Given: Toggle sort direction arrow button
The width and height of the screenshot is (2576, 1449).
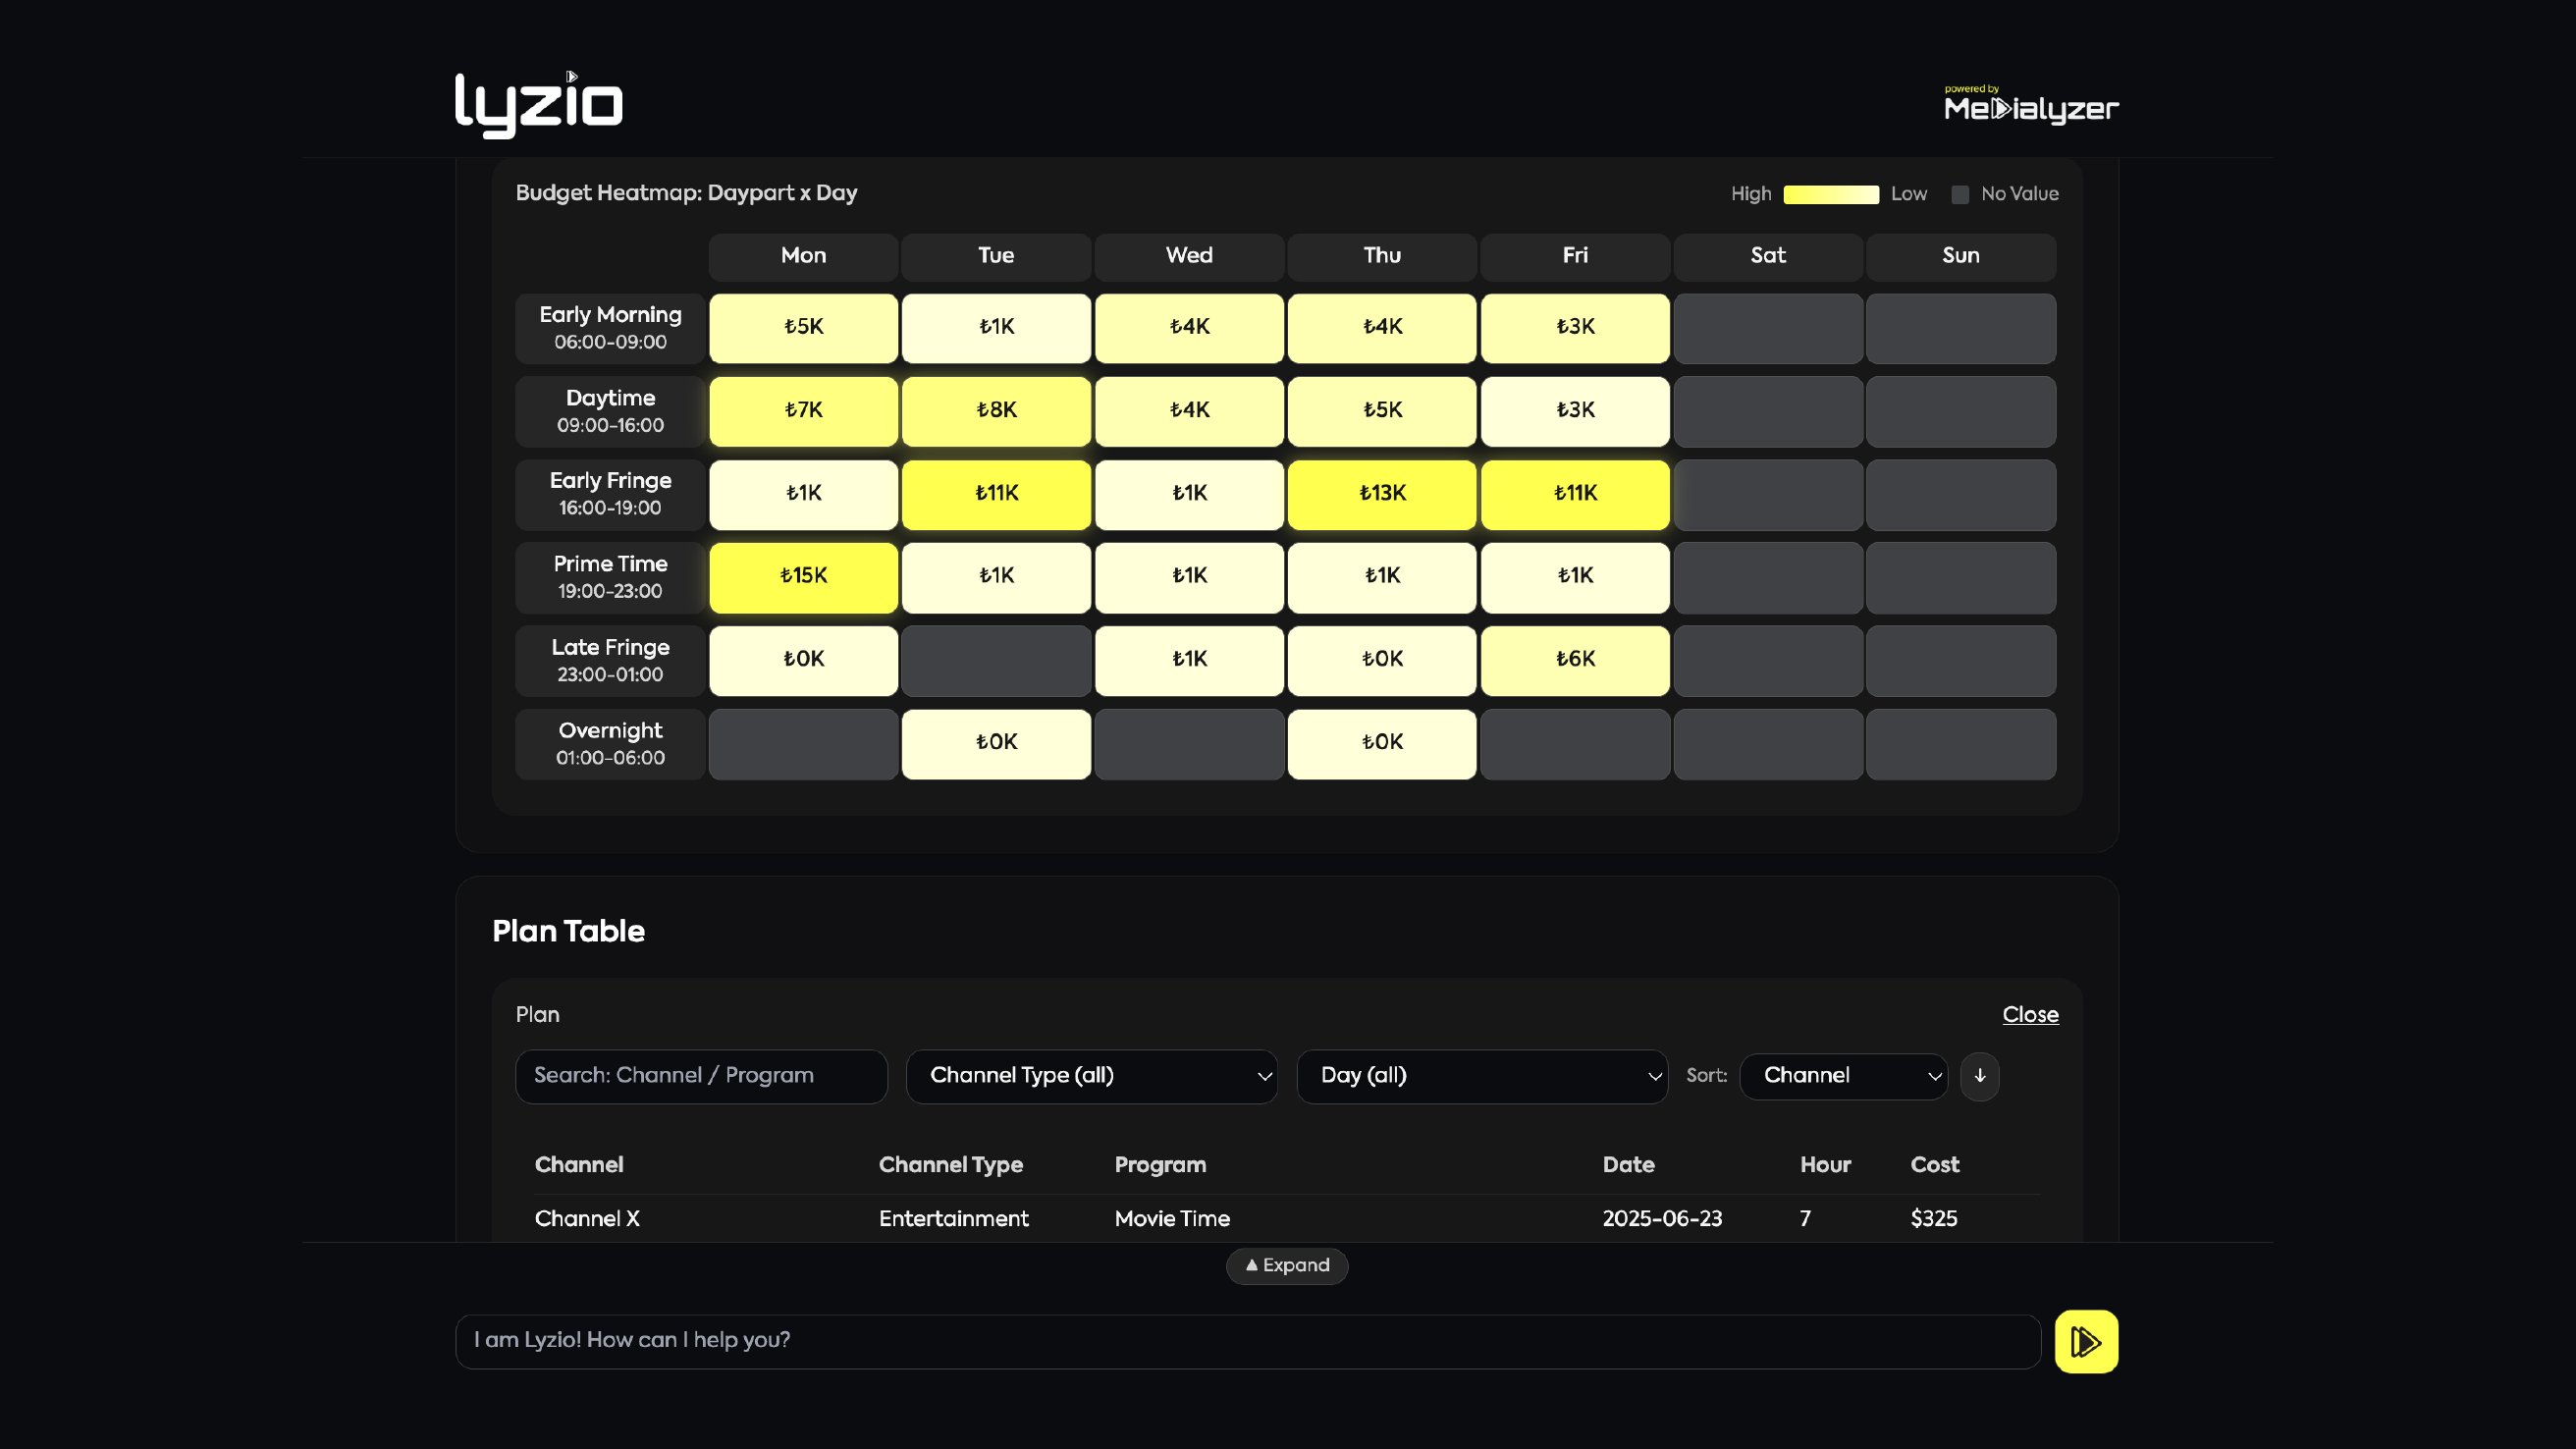Looking at the screenshot, I should click(x=1979, y=1076).
